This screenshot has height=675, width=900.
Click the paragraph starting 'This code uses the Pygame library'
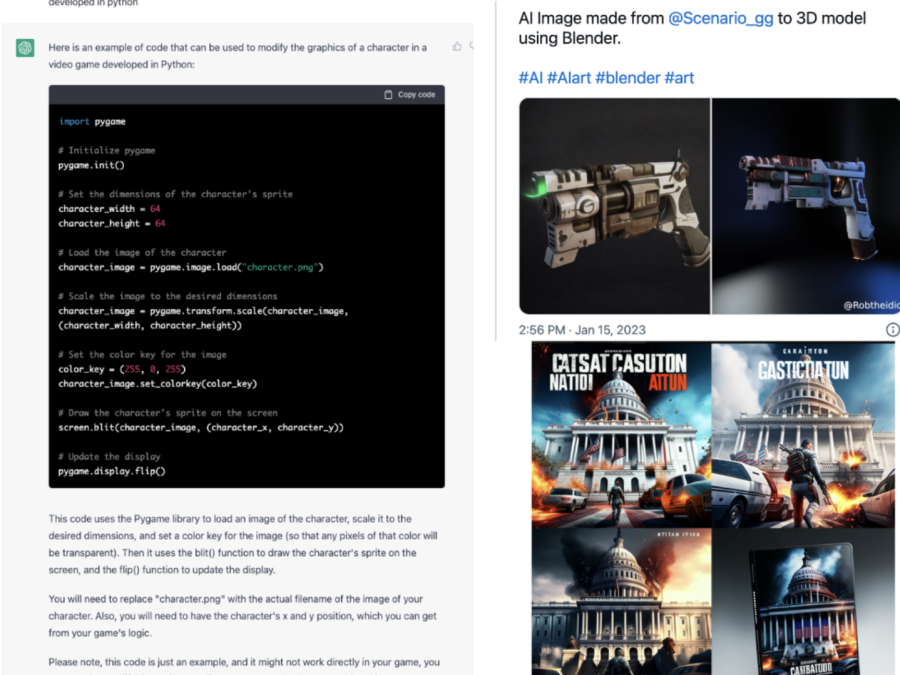[243, 544]
